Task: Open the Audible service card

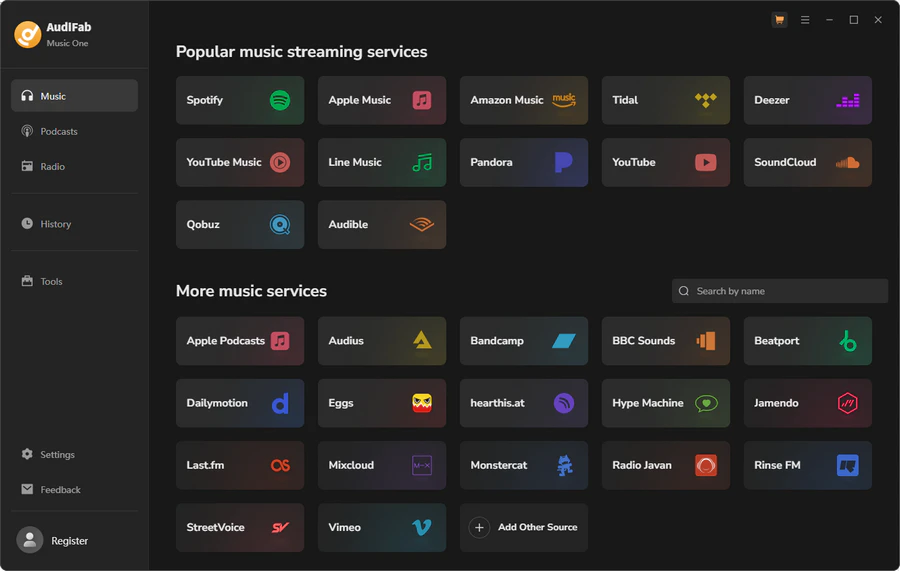Action: [x=382, y=224]
